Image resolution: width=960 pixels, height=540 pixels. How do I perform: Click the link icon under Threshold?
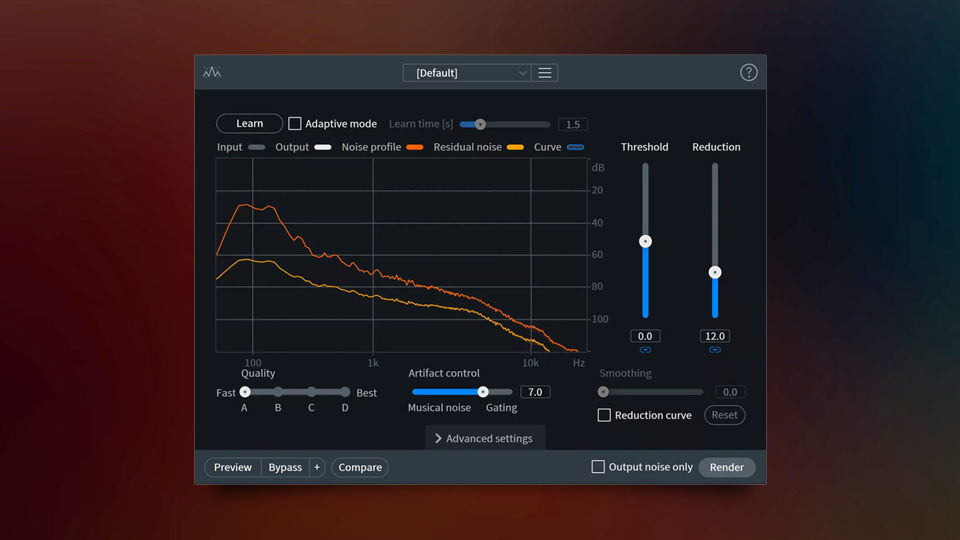(645, 350)
